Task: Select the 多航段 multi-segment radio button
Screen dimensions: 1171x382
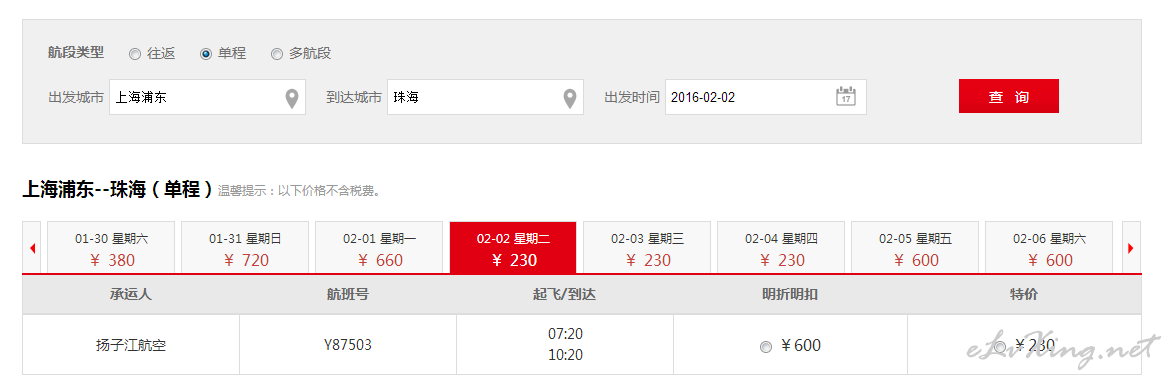Action: tap(276, 54)
